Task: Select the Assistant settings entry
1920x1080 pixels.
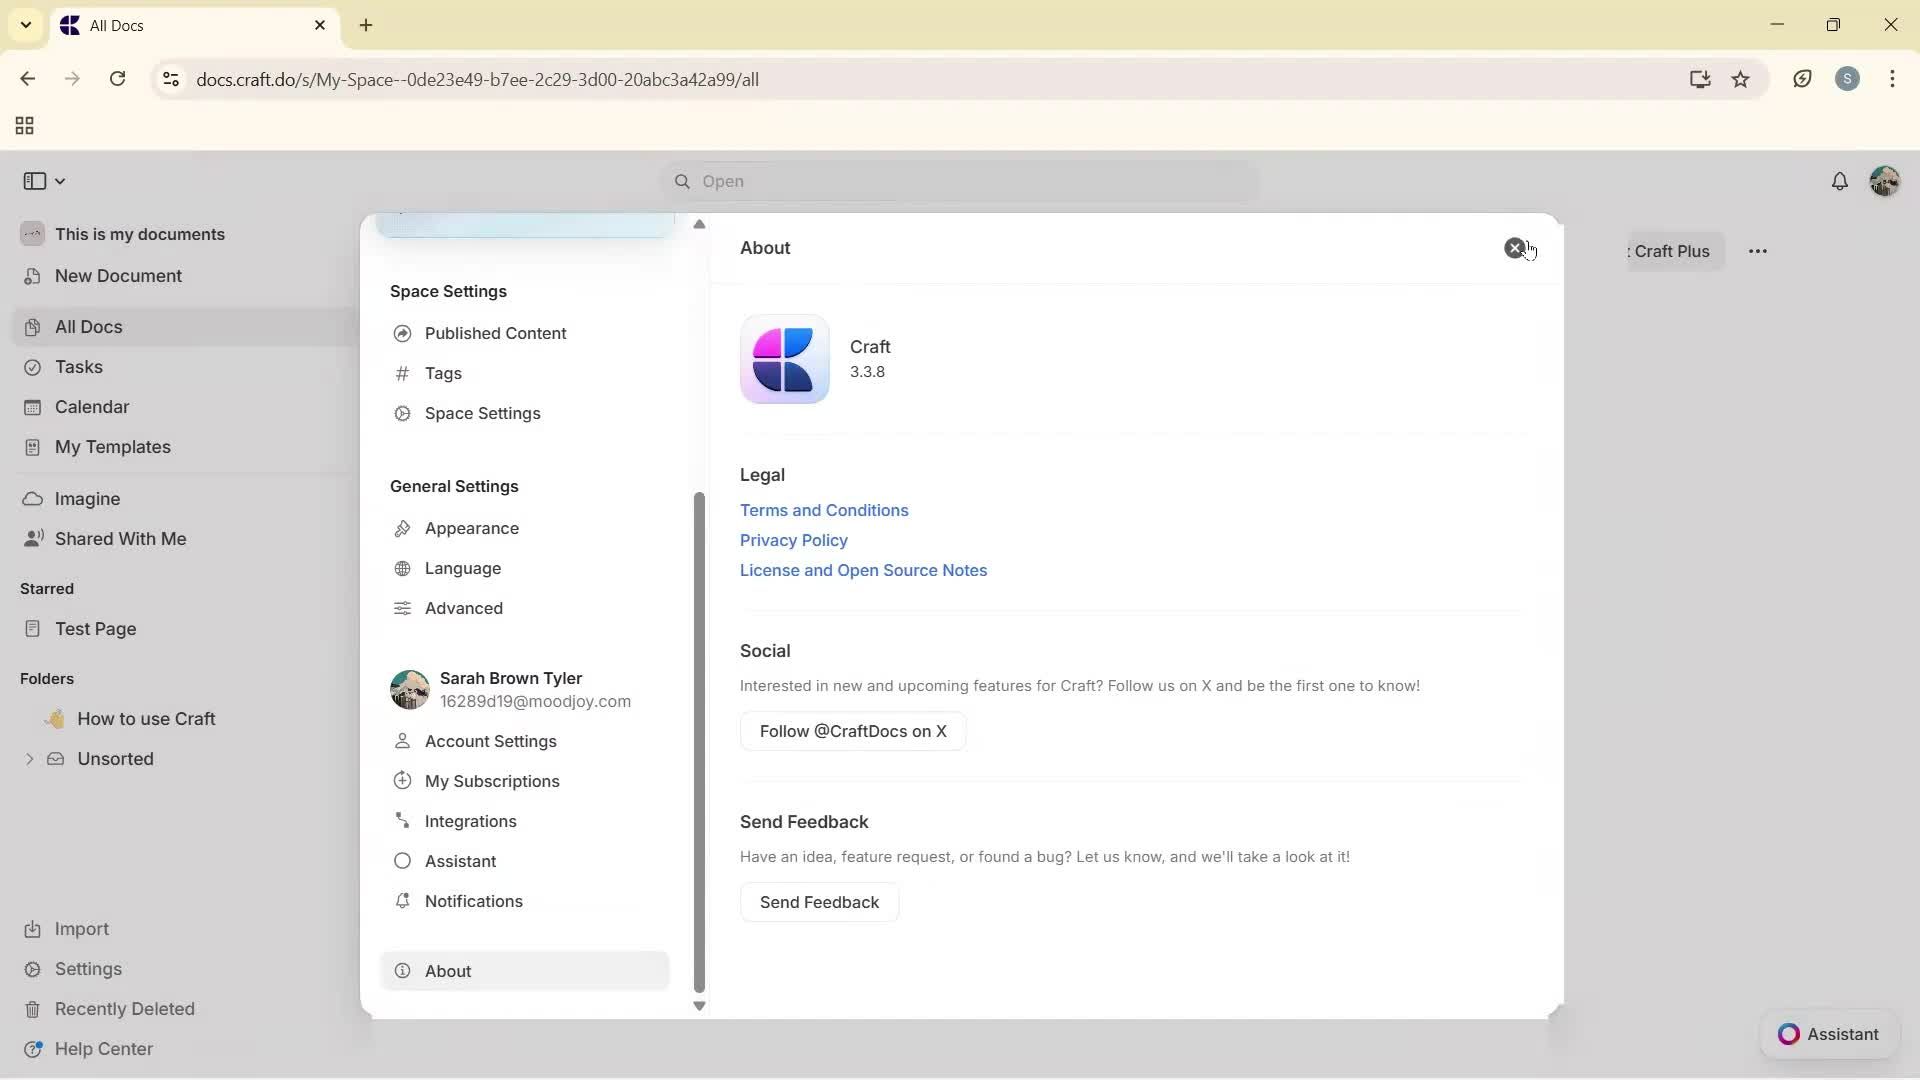Action: [x=459, y=861]
